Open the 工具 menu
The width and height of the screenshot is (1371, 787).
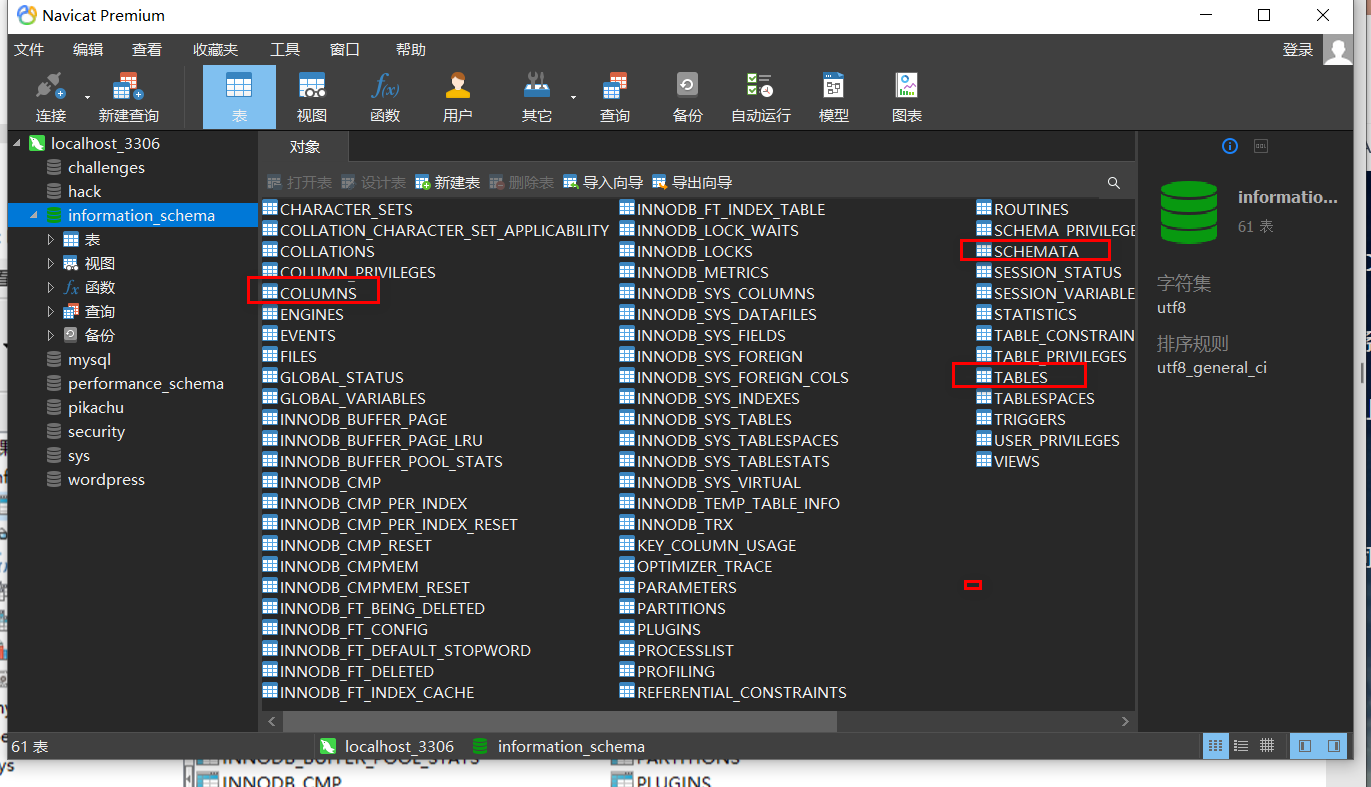point(285,49)
